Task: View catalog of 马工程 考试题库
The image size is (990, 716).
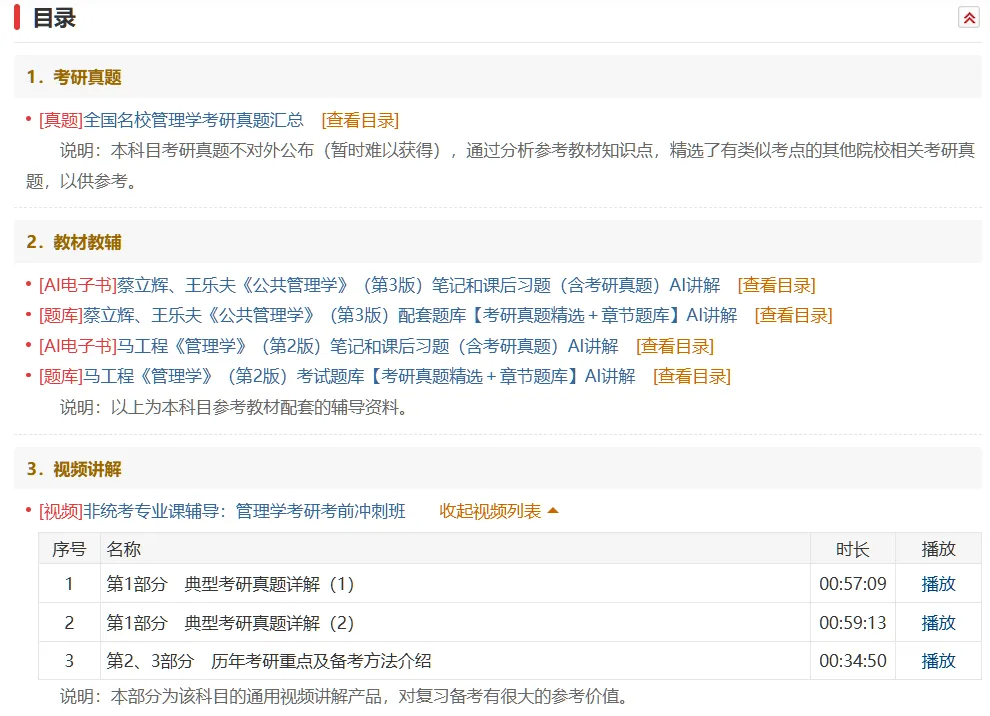Action: pyautogui.click(x=692, y=376)
